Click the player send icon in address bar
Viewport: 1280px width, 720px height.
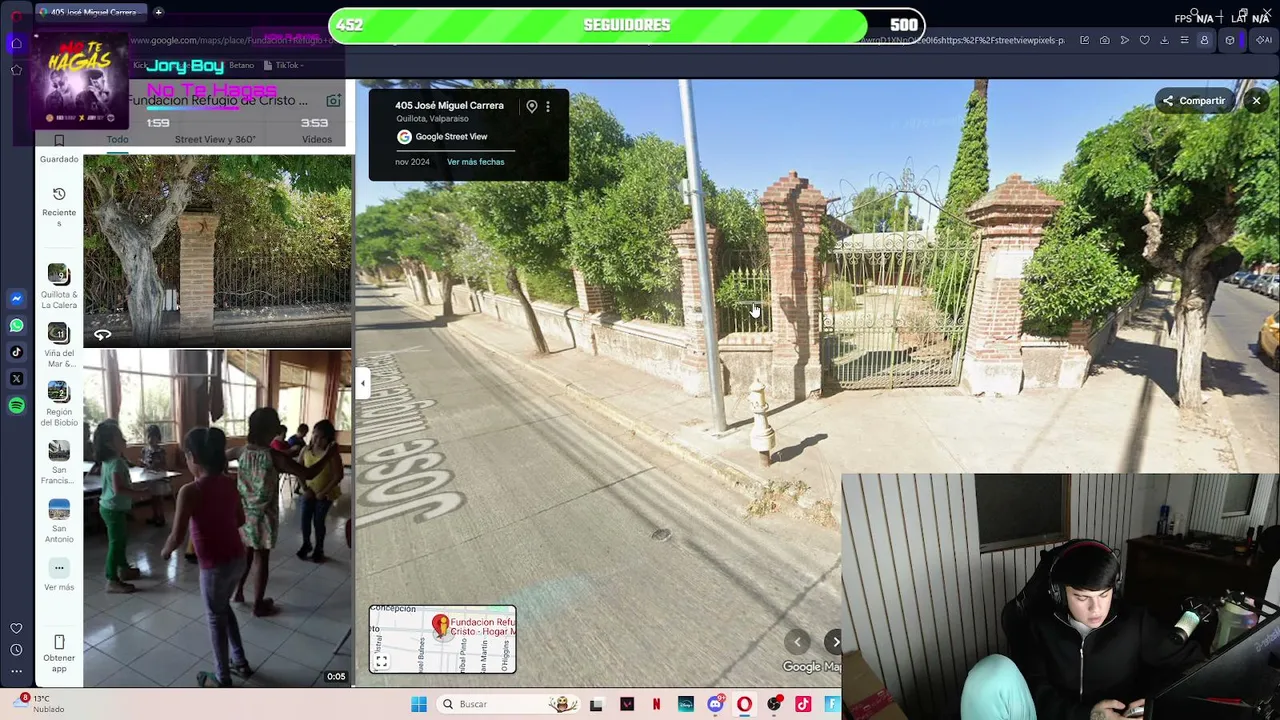pyautogui.click(x=1124, y=40)
